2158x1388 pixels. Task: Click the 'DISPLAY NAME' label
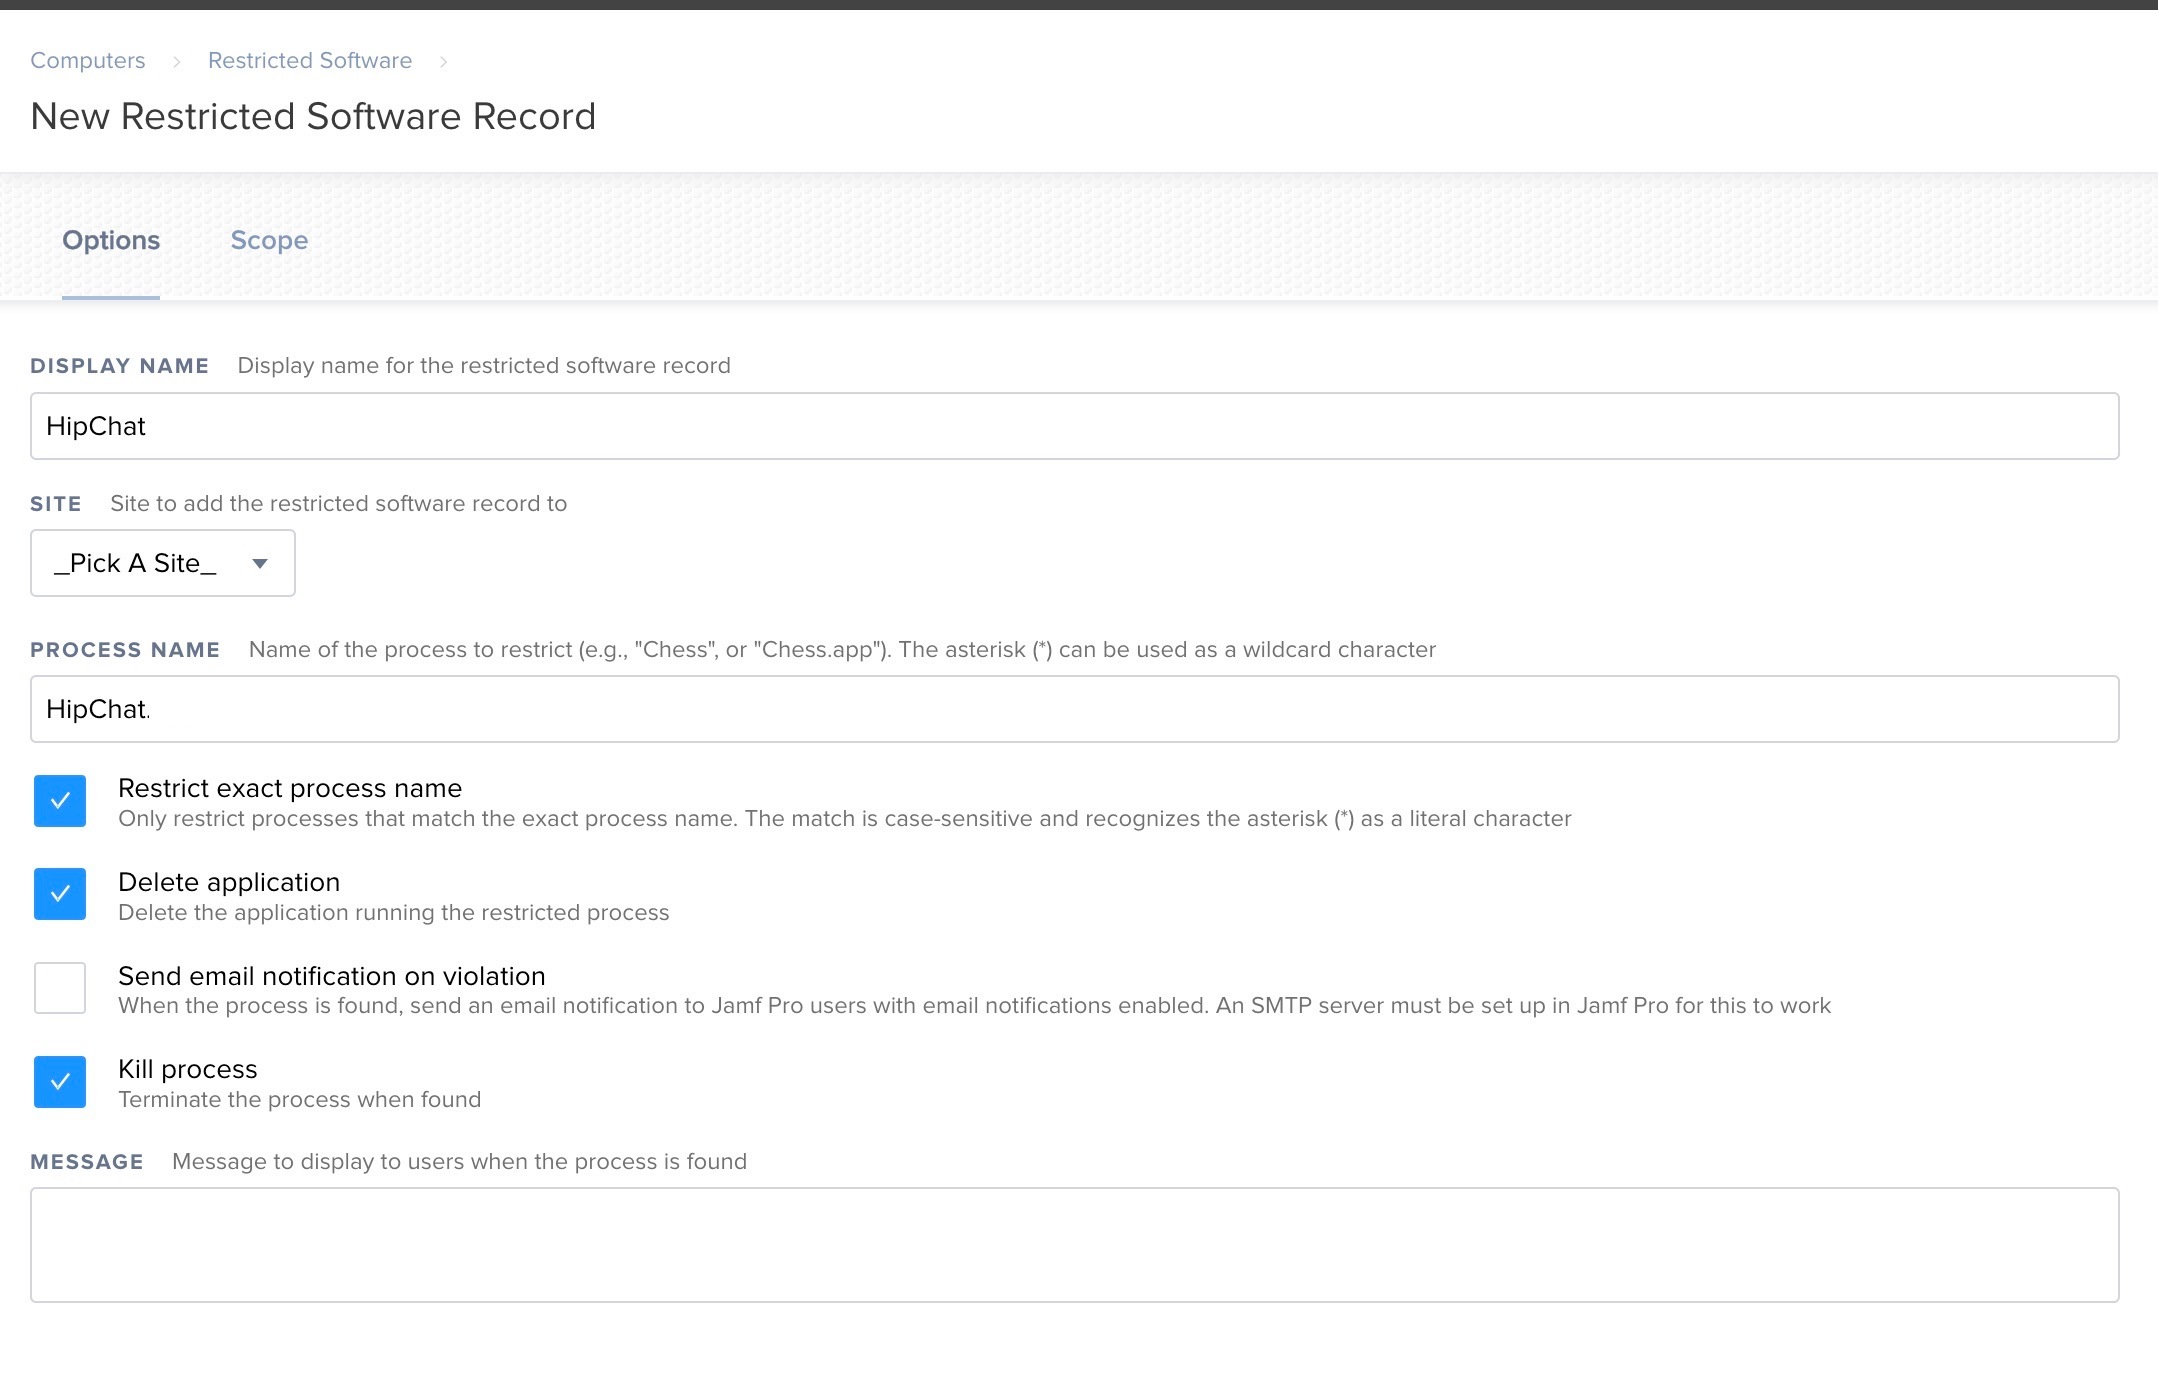click(120, 366)
